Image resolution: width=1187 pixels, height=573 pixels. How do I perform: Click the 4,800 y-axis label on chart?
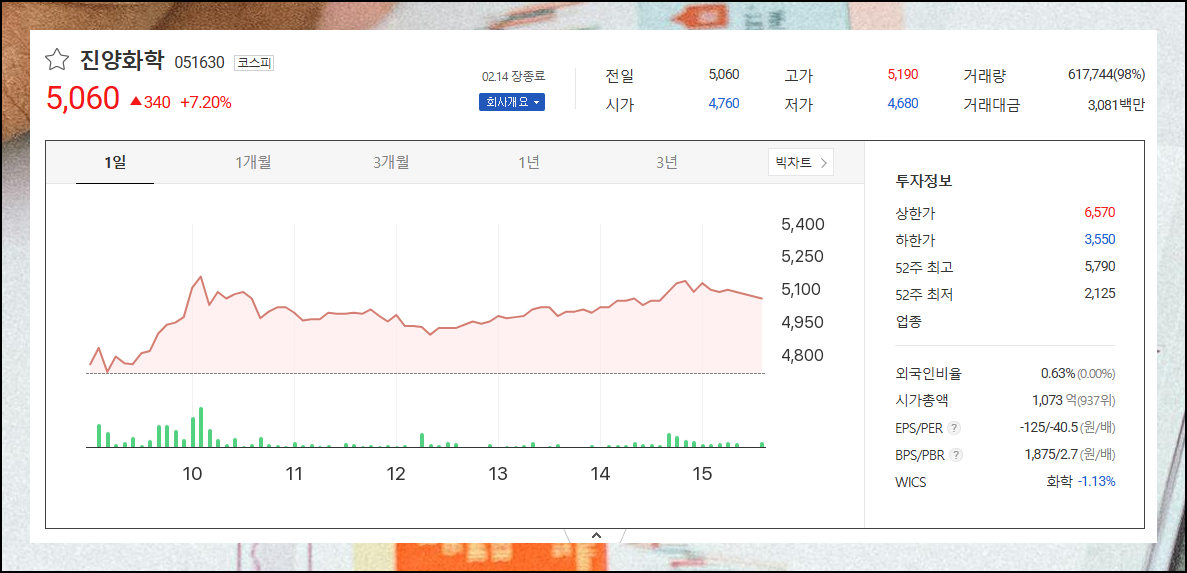[802, 355]
